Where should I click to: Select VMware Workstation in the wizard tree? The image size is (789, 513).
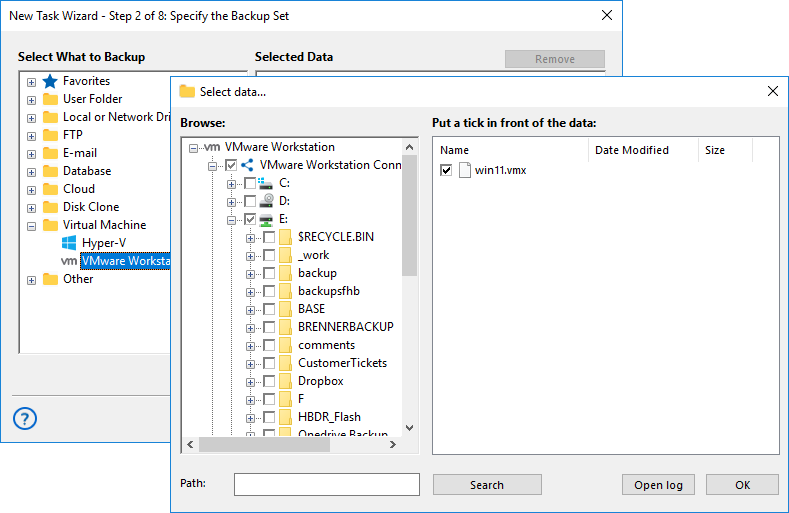(x=126, y=261)
